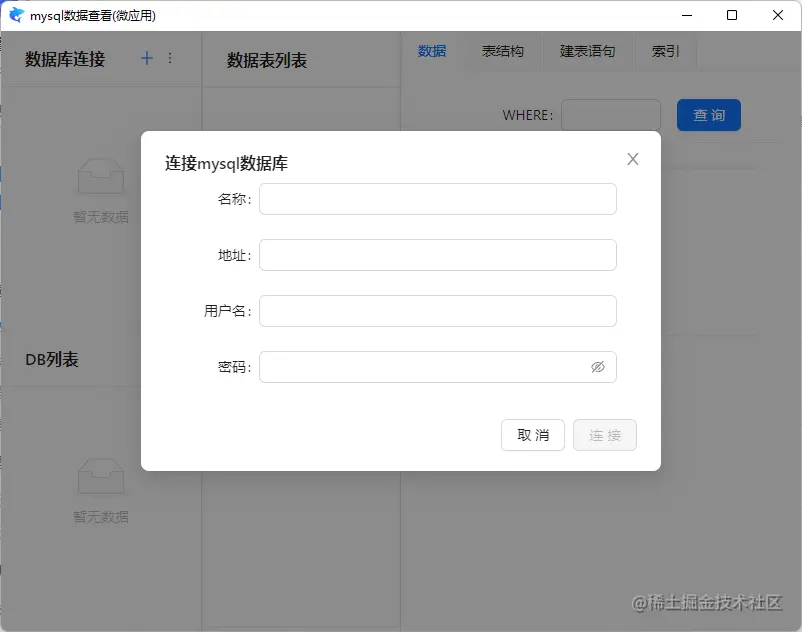The height and width of the screenshot is (632, 802).
Task: Click the 数据库连接 heading
Action: (x=65, y=59)
